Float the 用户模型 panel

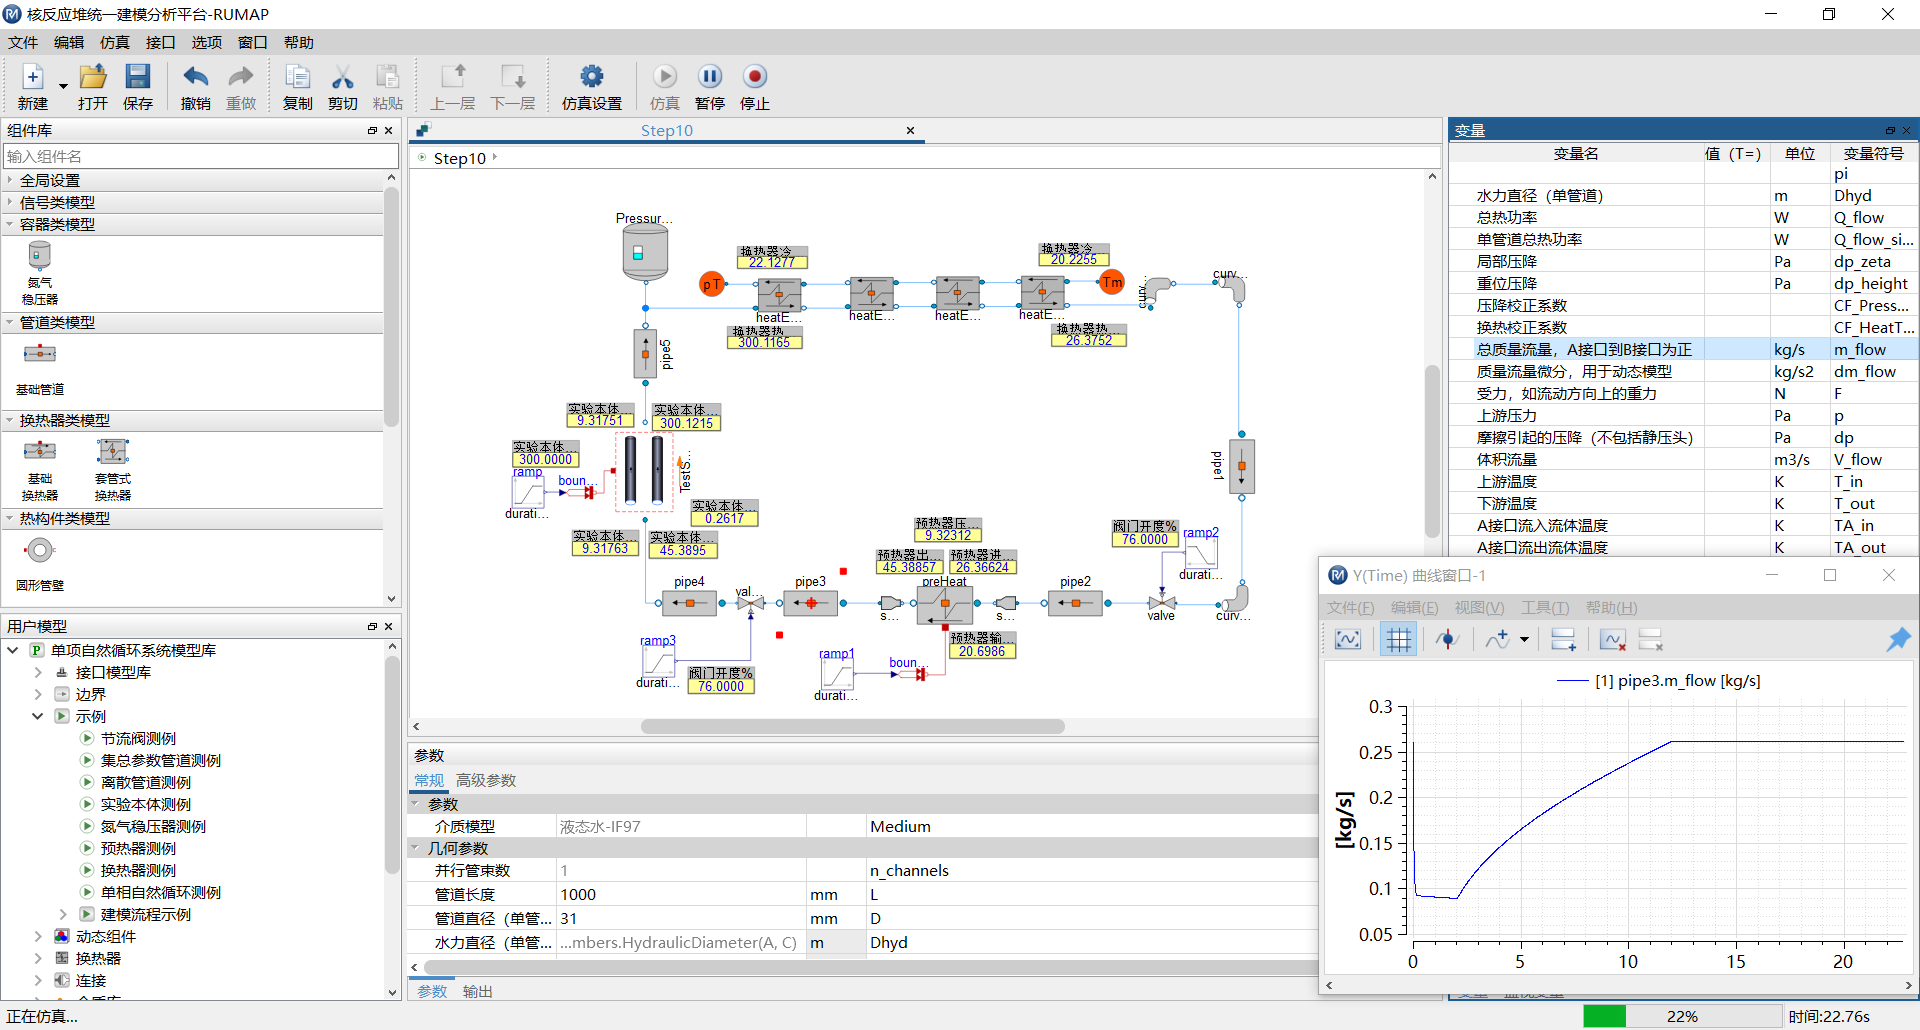point(372,626)
